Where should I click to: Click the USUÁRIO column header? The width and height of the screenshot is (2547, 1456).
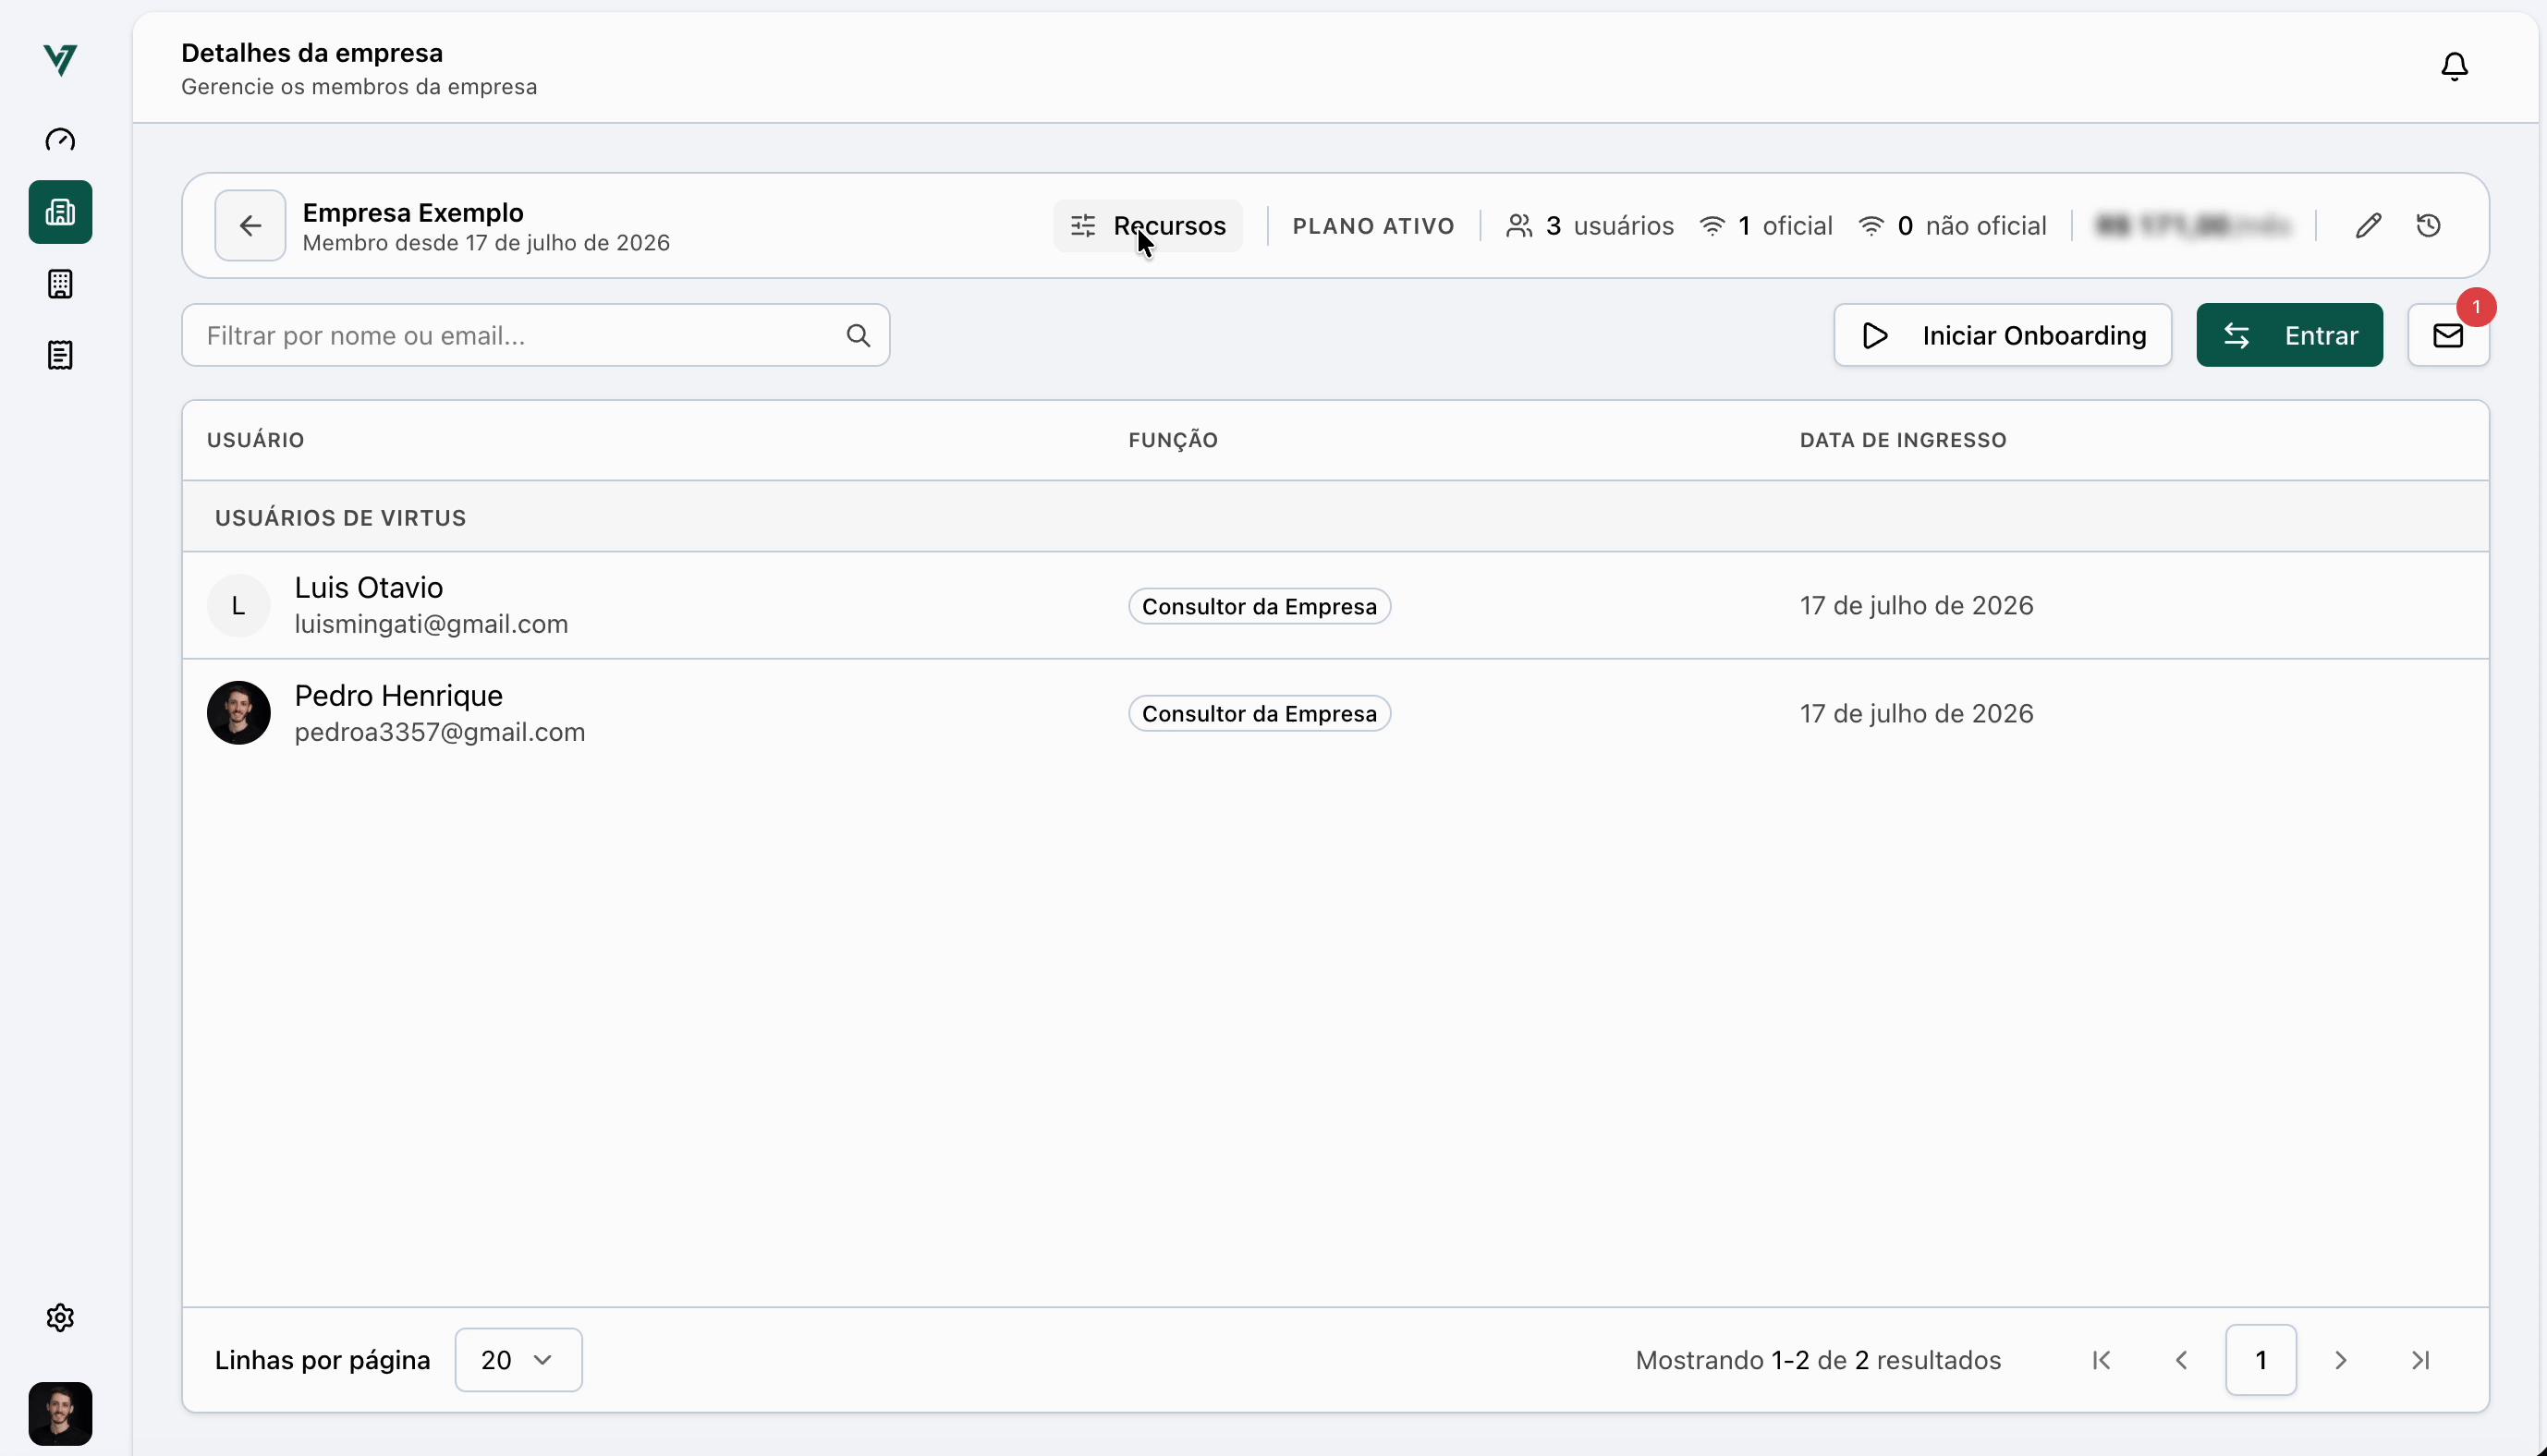(256, 440)
